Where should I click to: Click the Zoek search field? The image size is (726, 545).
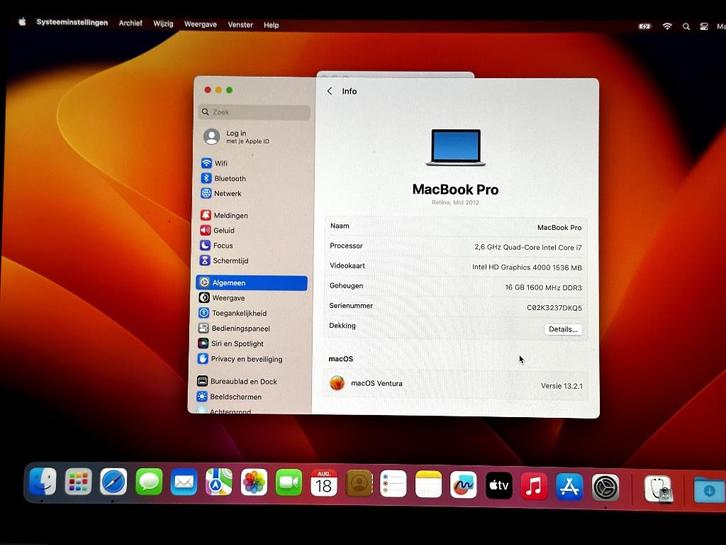255,112
